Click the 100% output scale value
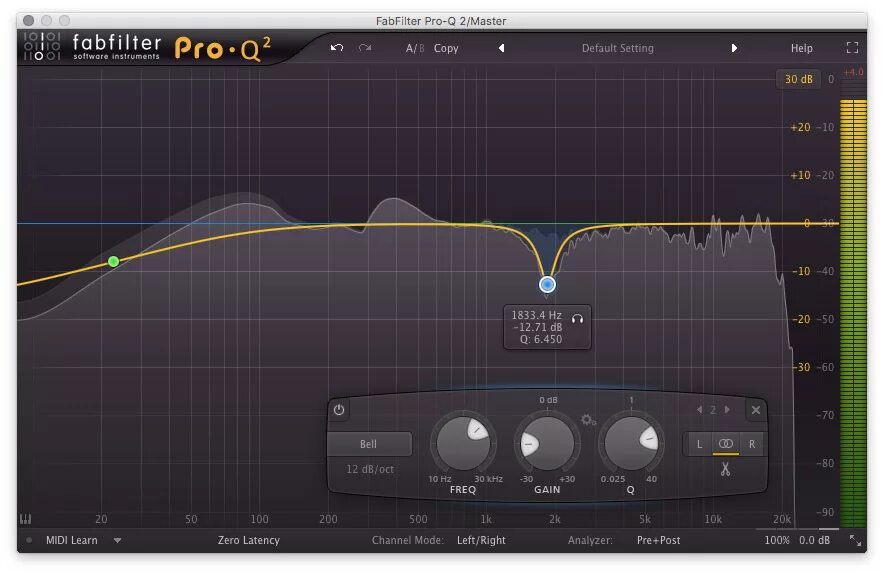 click(x=776, y=540)
